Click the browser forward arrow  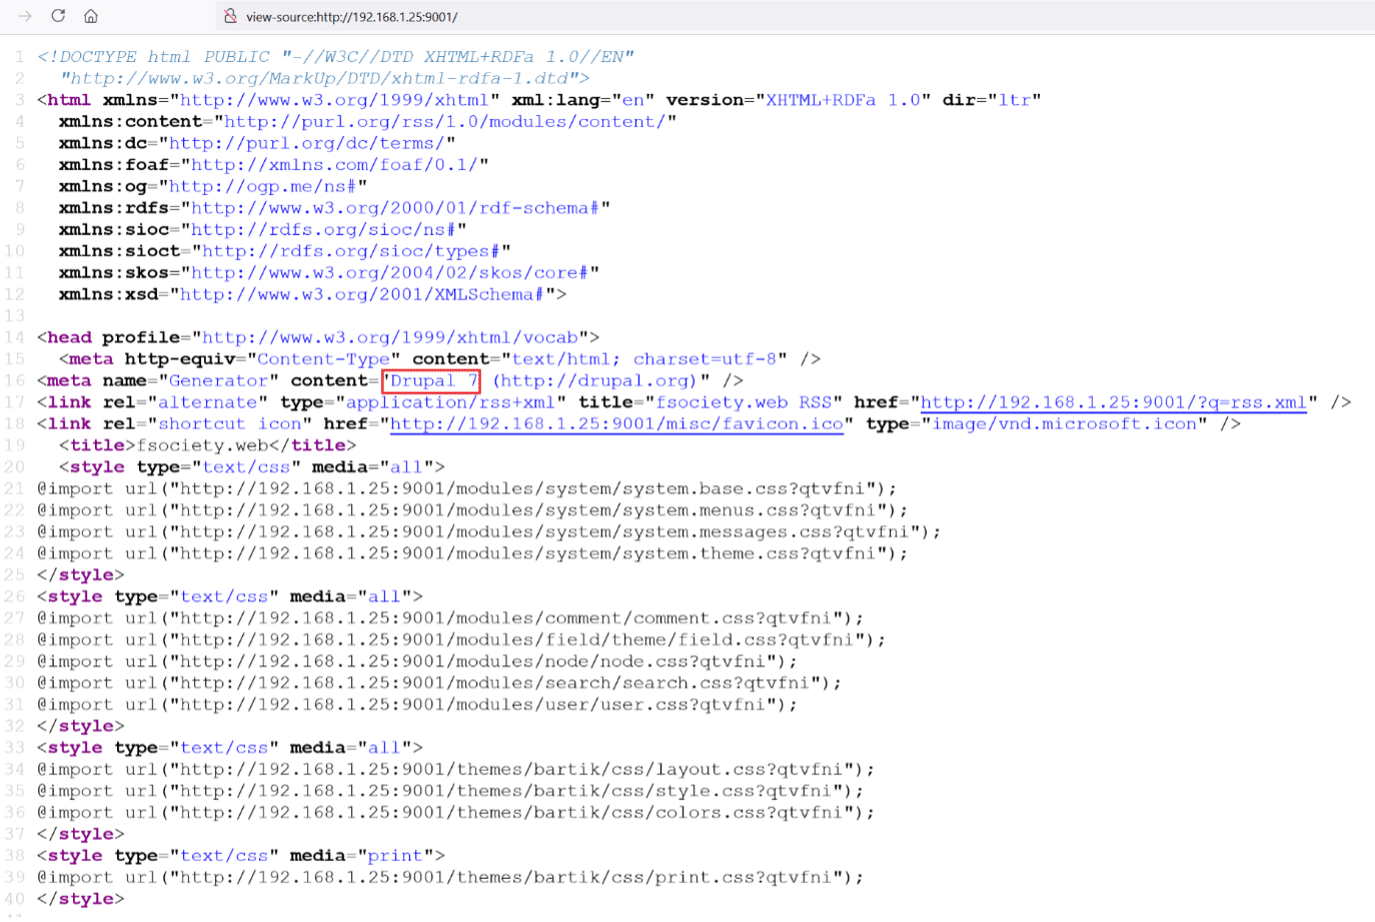(x=25, y=16)
